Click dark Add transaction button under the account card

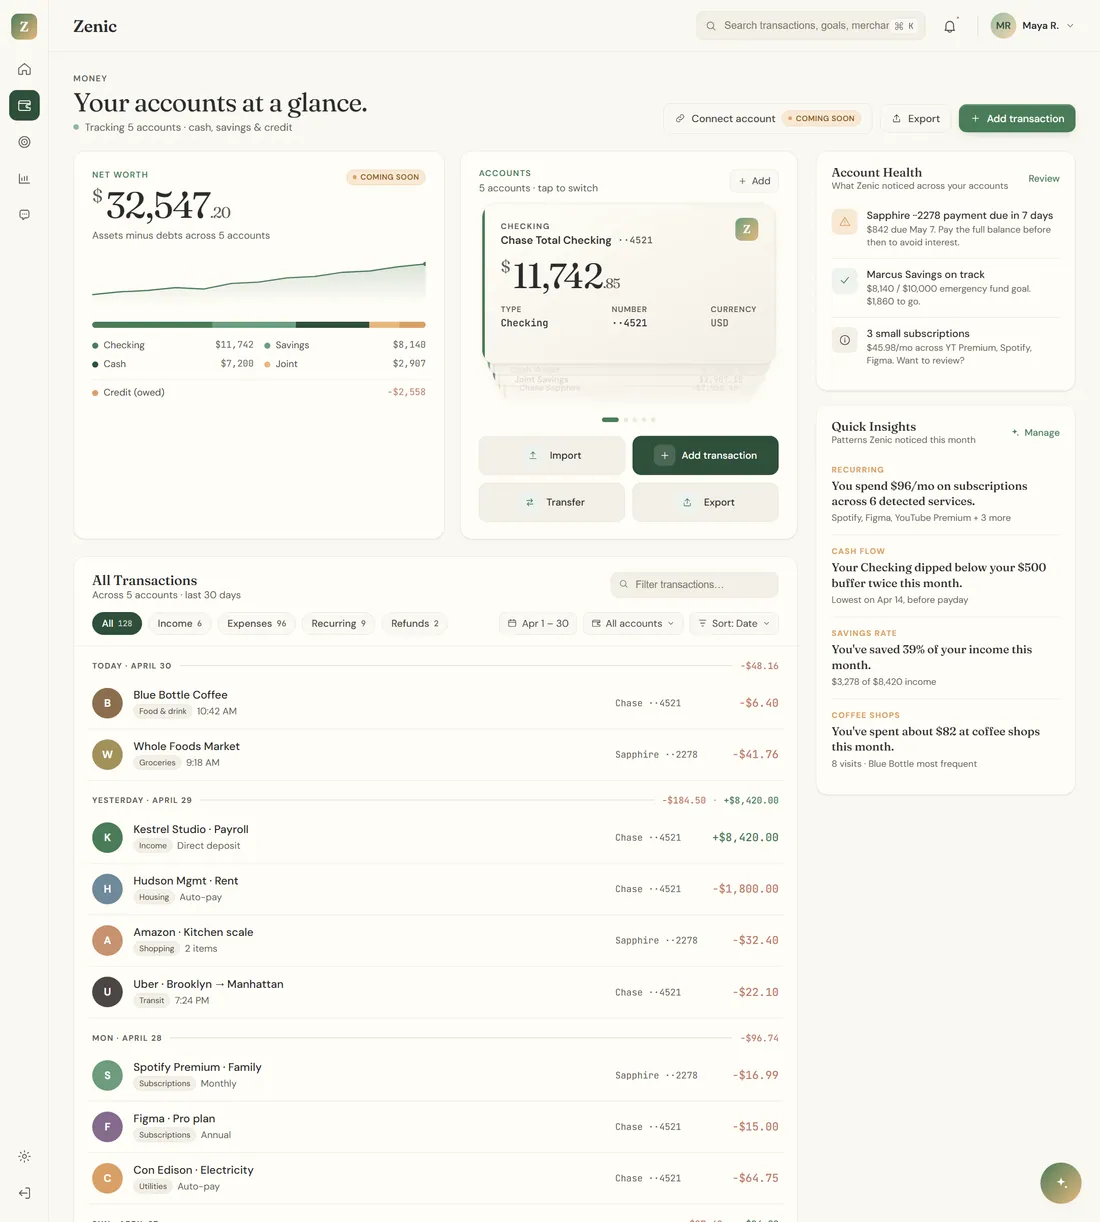[706, 455]
